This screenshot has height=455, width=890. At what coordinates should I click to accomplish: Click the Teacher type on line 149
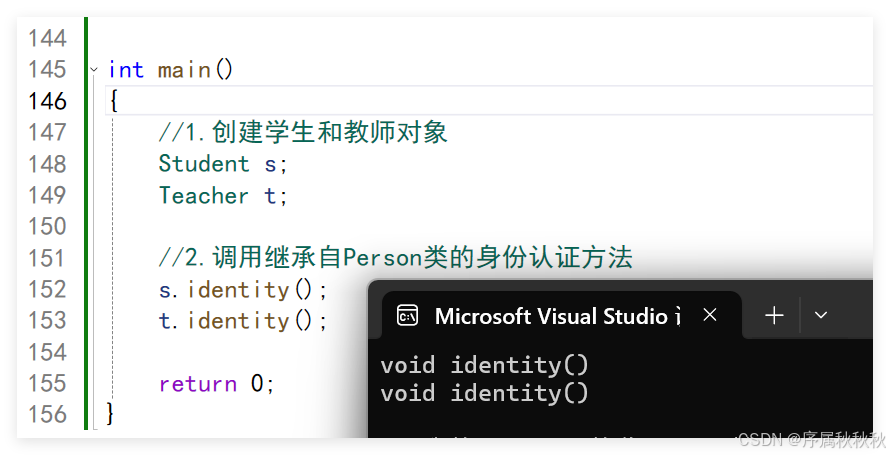[204, 195]
